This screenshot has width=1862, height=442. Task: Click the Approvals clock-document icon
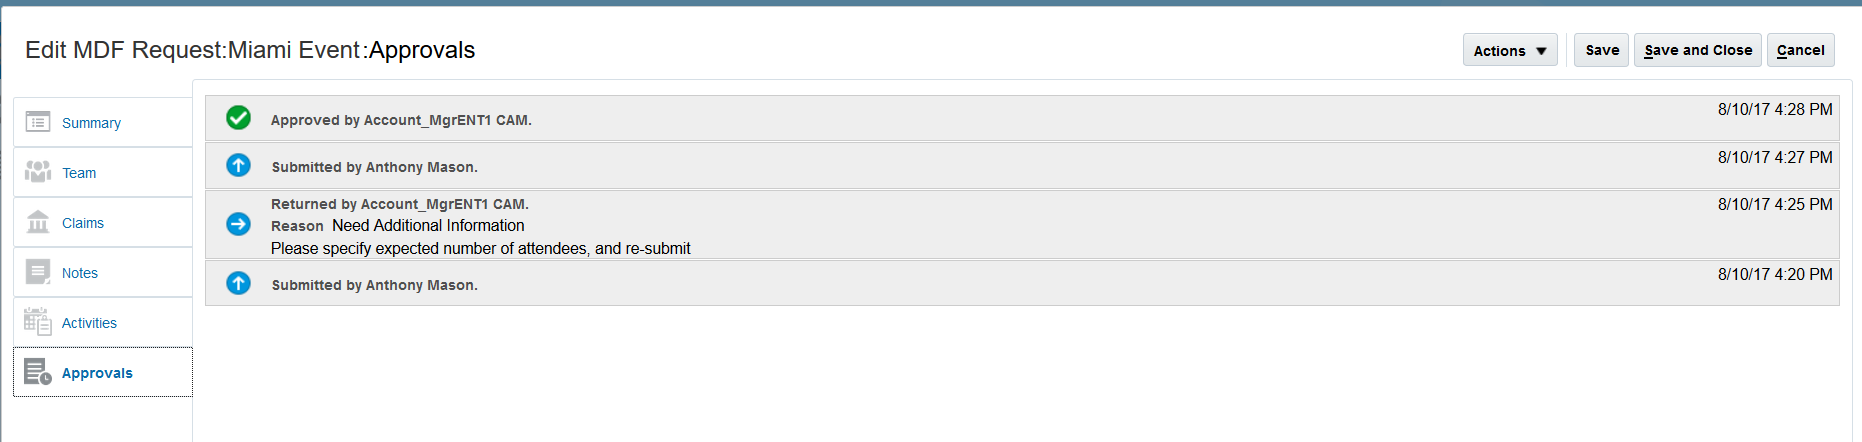click(38, 372)
